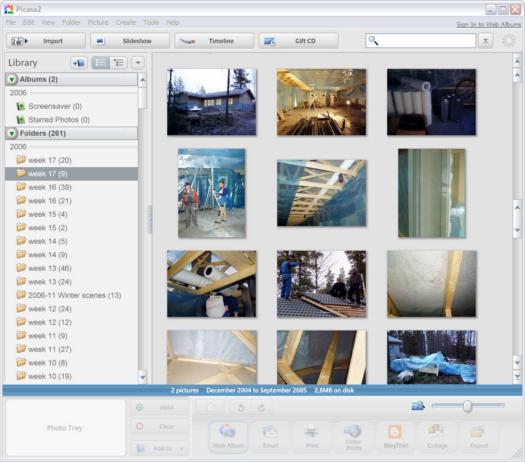Screen dimensions: 525x462
Task: Rotate picture clockwise
Action: 261,407
